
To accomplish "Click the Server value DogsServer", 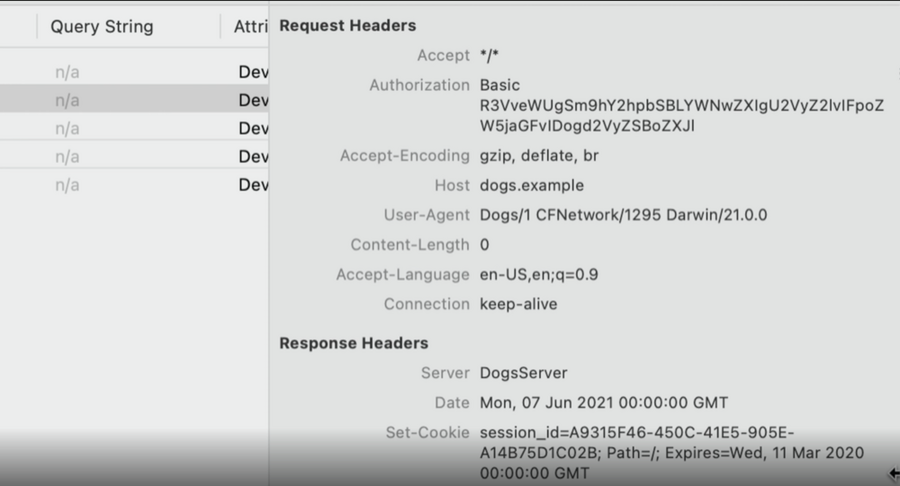I will point(523,373).
